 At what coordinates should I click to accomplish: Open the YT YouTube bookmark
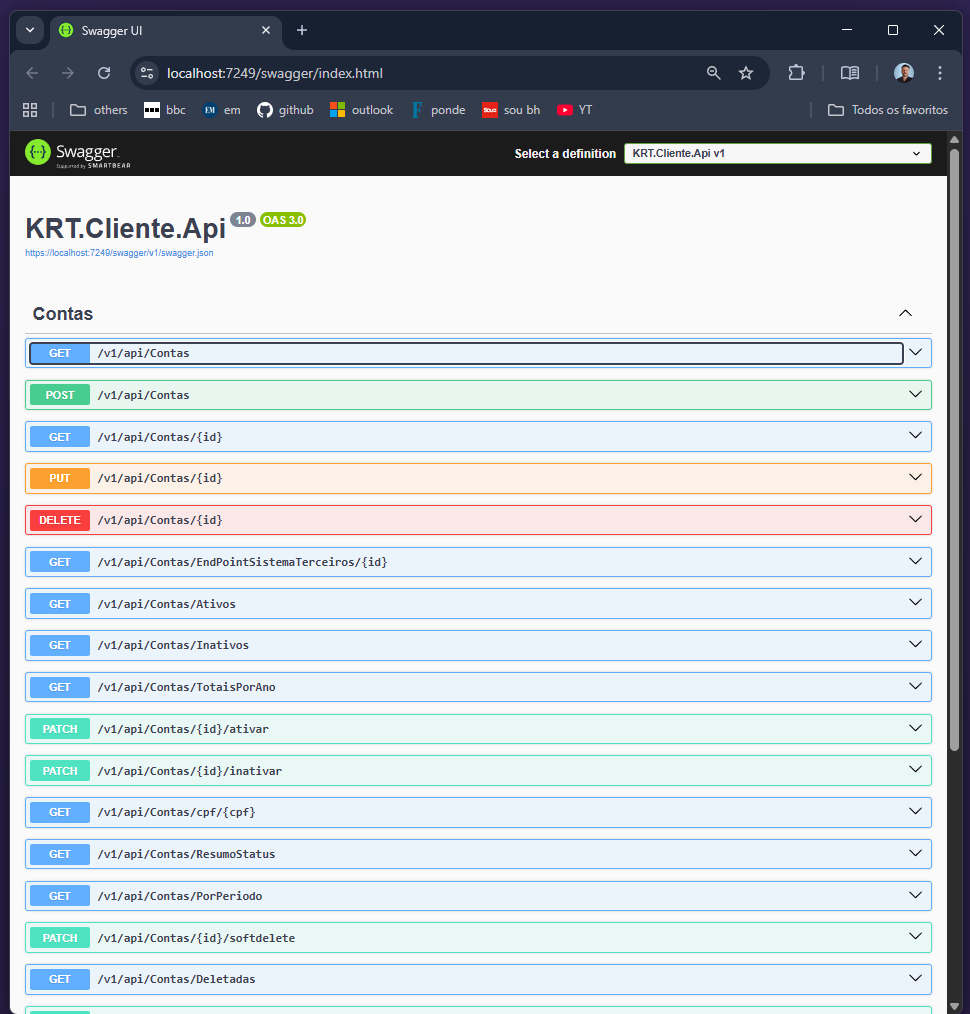574,110
